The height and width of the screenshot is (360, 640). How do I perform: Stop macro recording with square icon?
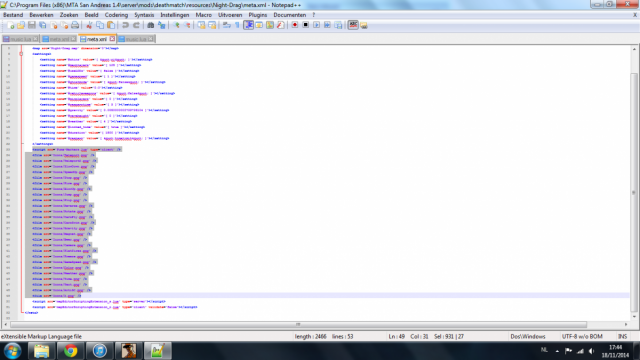[305, 25]
